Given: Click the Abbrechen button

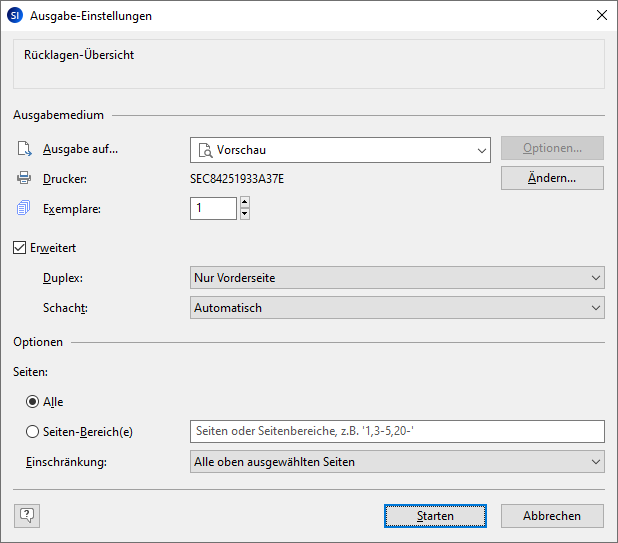Looking at the screenshot, I should [552, 516].
